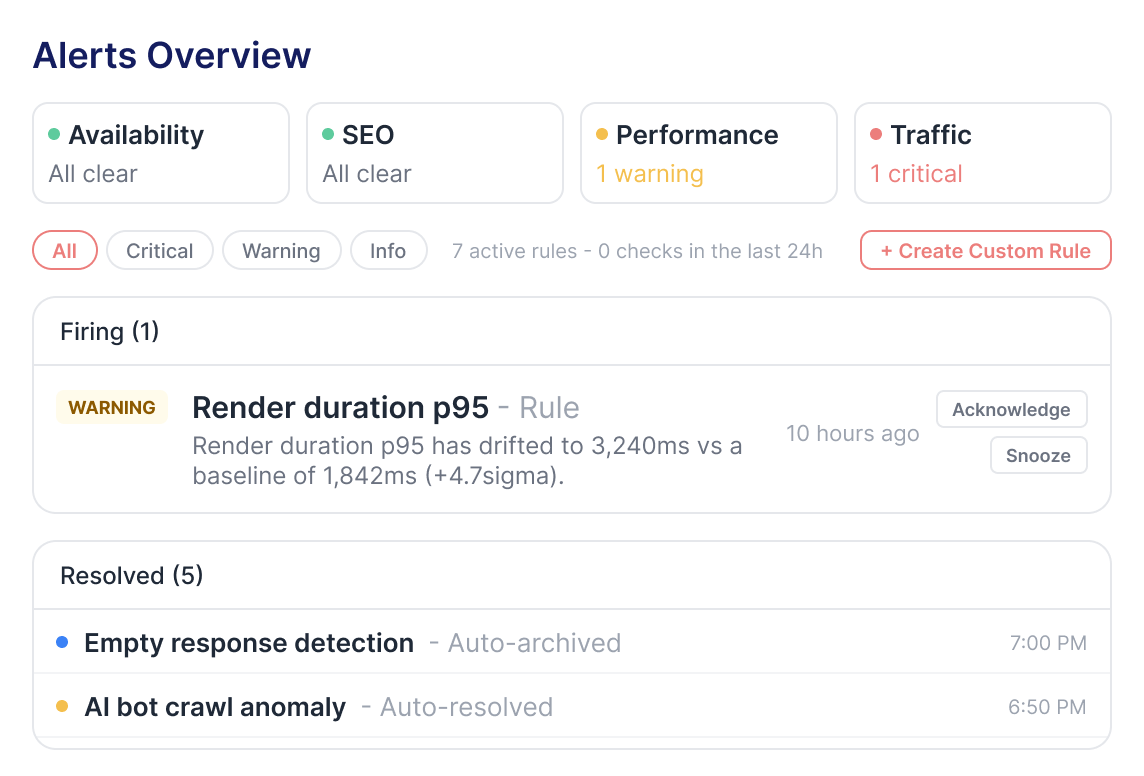Acknowledge the Render duration p95 alert
The height and width of the screenshot is (776, 1144).
[x=1012, y=409]
